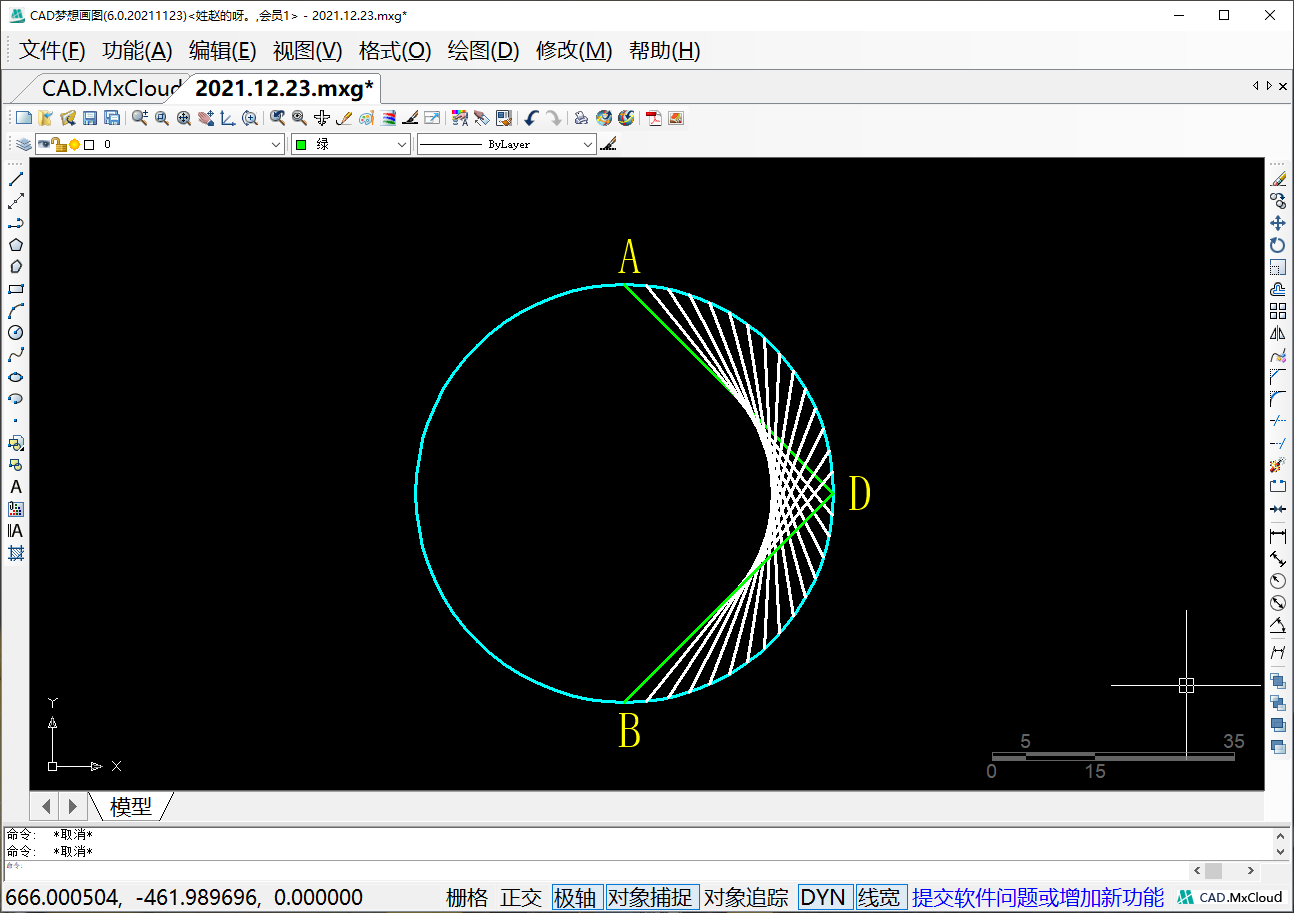Viewport: 1294px width, 913px height.
Task: Click the New file icon
Action: point(24,118)
